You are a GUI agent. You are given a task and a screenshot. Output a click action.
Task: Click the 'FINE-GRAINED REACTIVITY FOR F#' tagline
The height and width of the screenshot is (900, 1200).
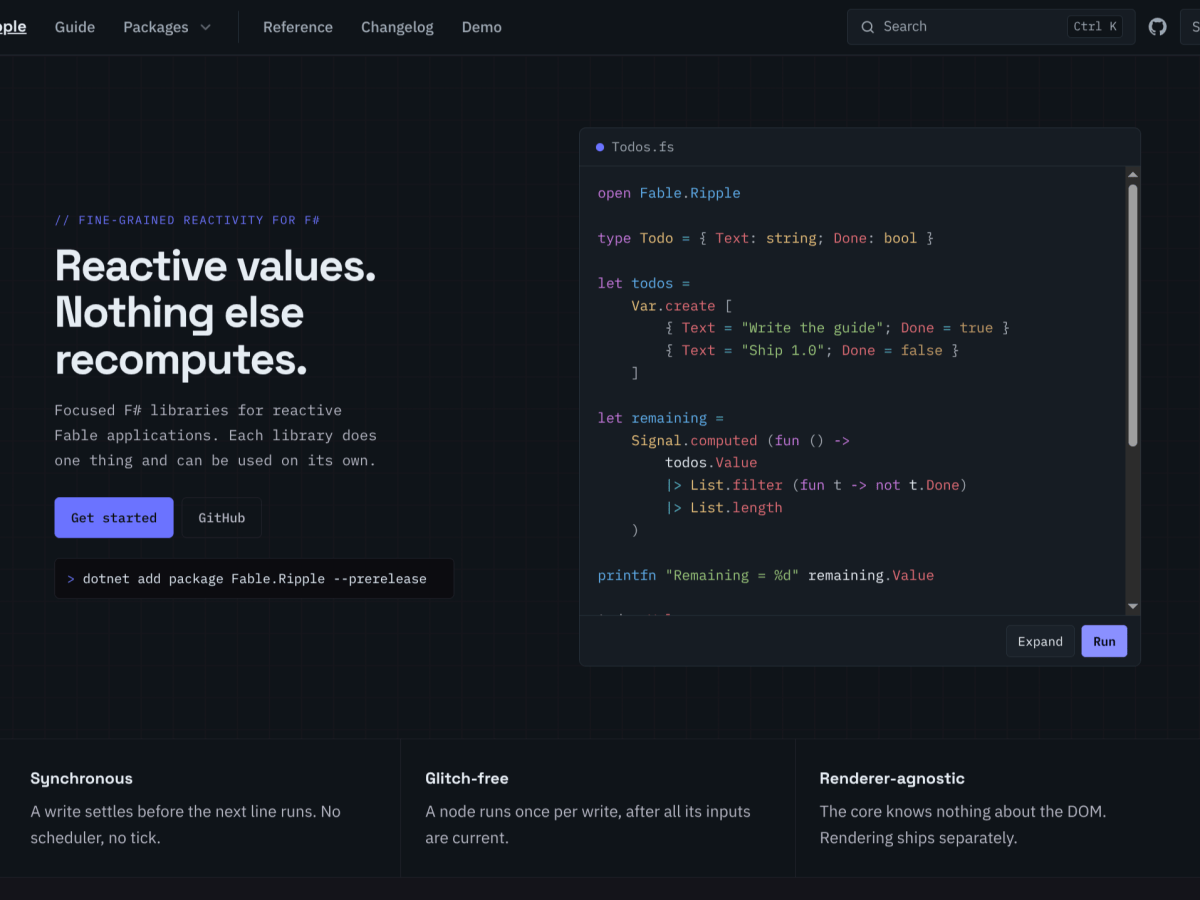pyautogui.click(x=187, y=220)
